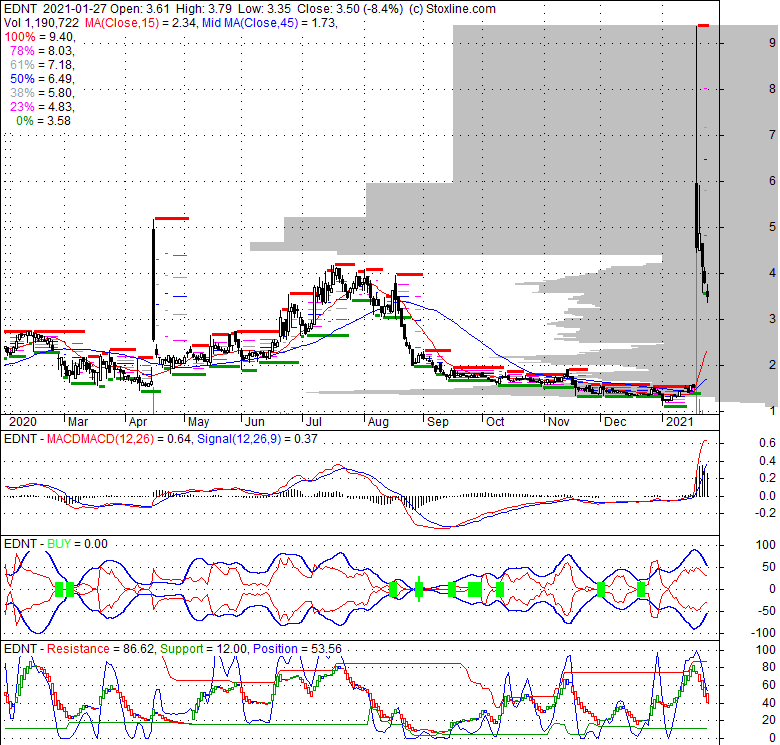Click the red resistance bar above April spike
The width and height of the screenshot is (780, 745).
click(172, 218)
